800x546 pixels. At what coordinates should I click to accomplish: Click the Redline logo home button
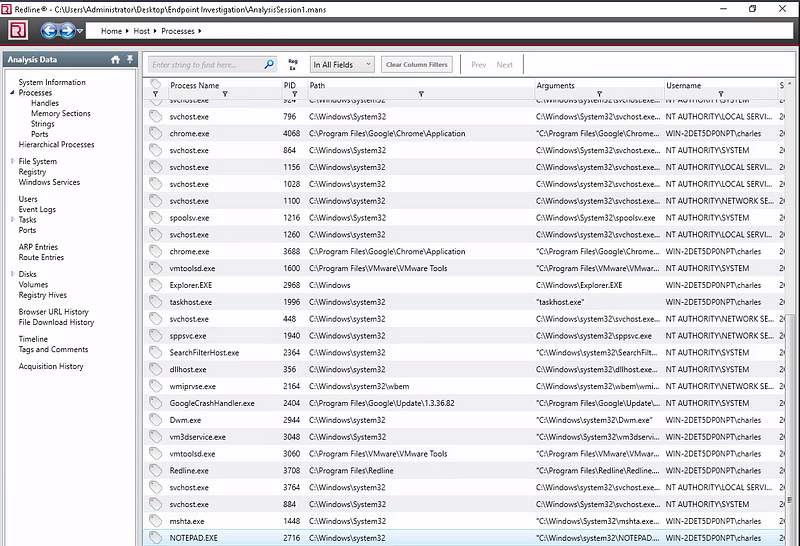(x=18, y=31)
